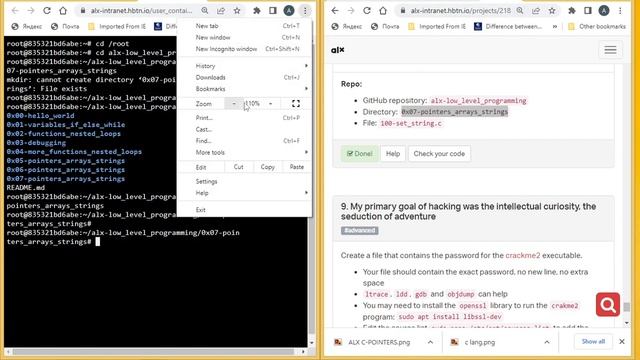Open Difference between bookmark in right browser
This screenshot has height=360, width=640.
click(x=508, y=27)
